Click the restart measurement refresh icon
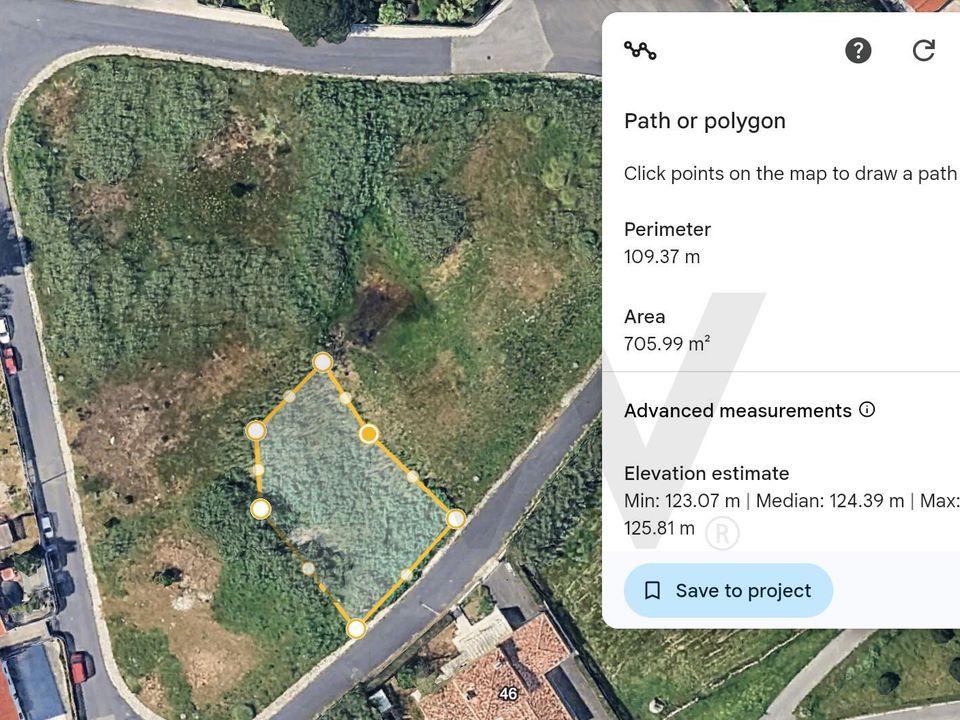Screen dimensions: 960x720 [924, 50]
